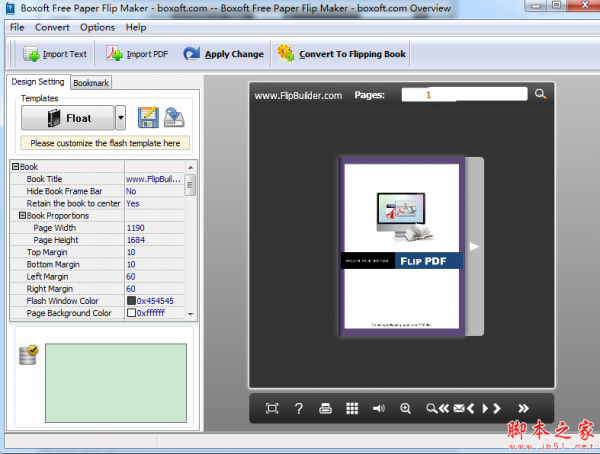
Task: Flip to next page using right book arrow
Action: click(474, 246)
